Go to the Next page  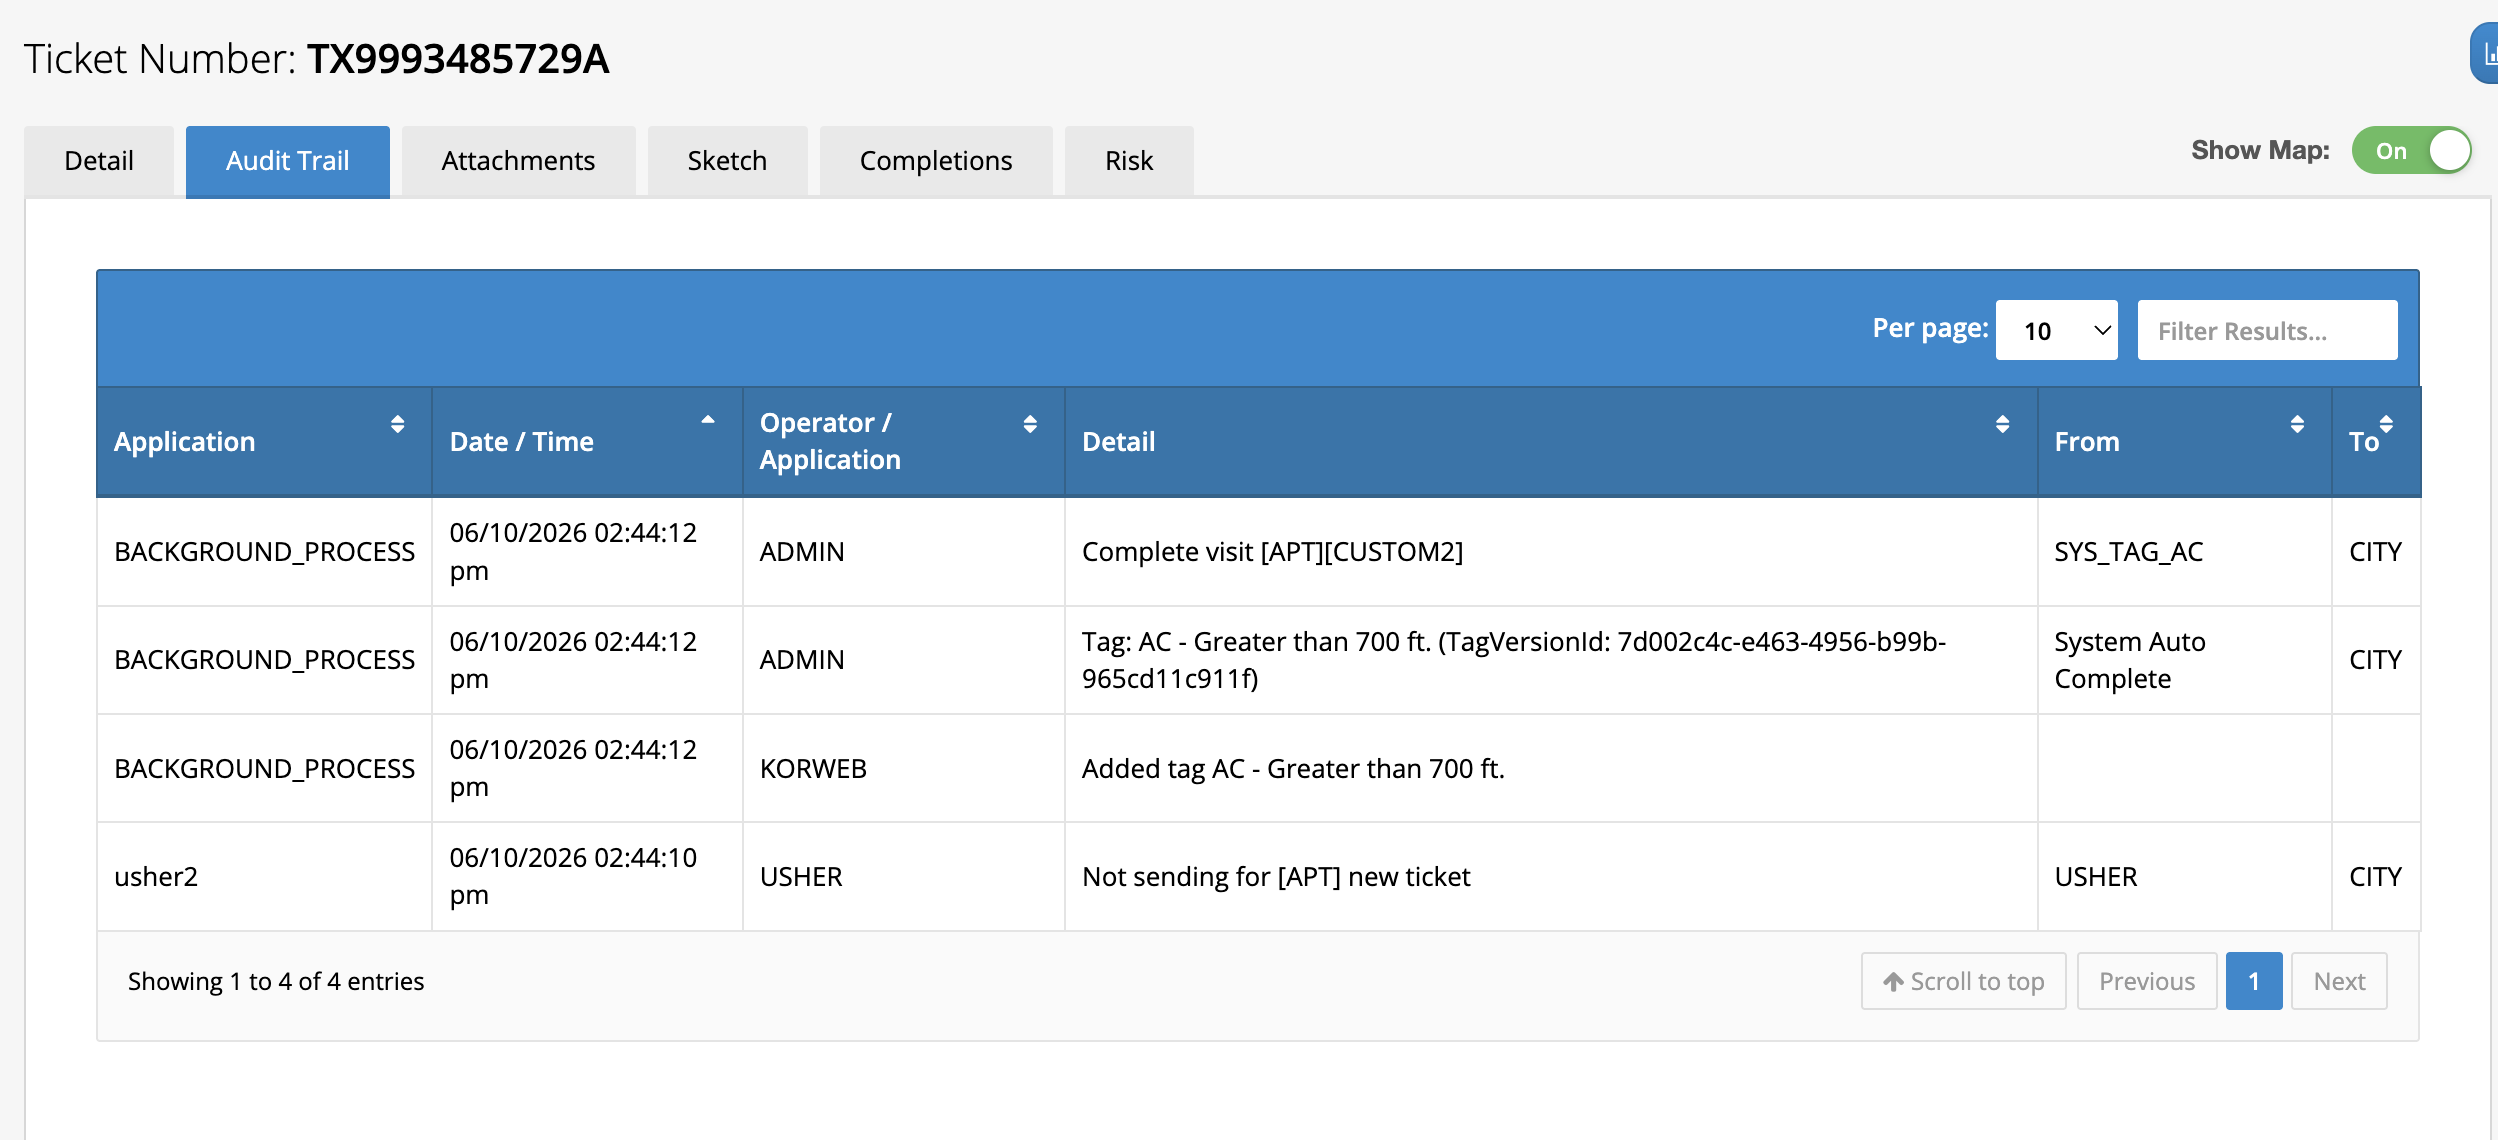point(2339,981)
